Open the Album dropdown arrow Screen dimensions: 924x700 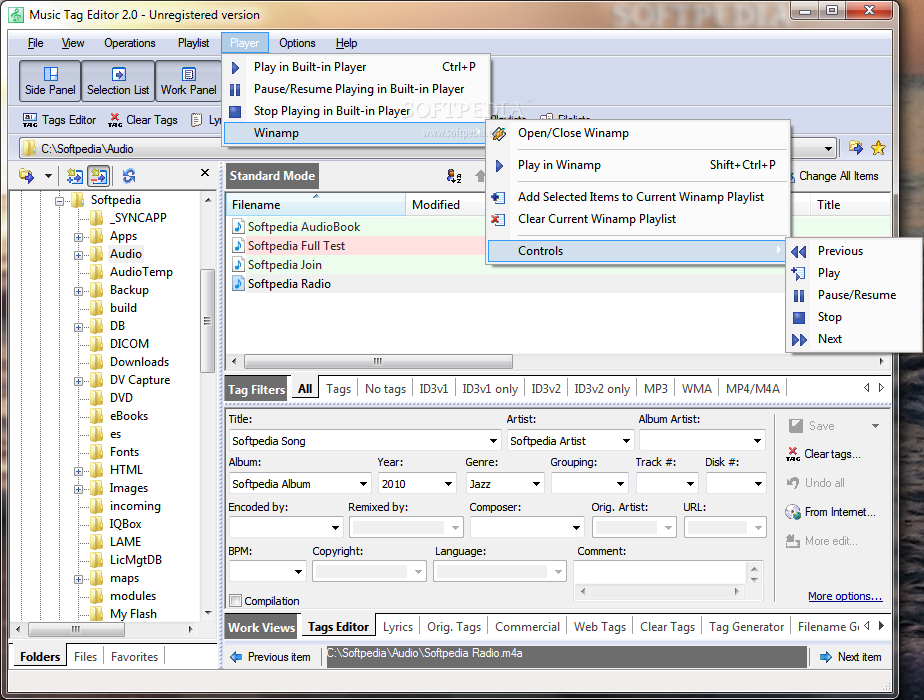pos(364,484)
